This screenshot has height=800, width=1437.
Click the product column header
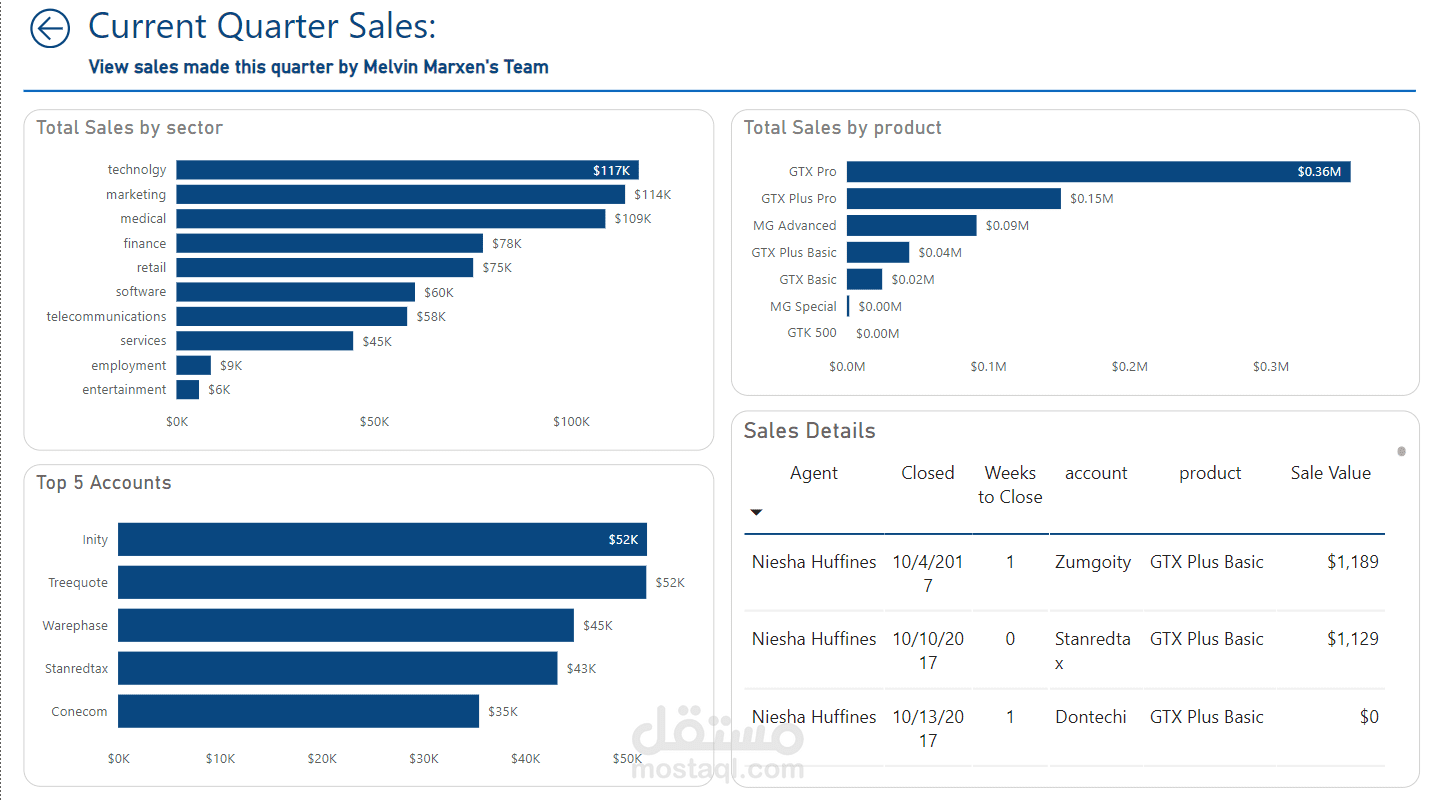(1210, 473)
